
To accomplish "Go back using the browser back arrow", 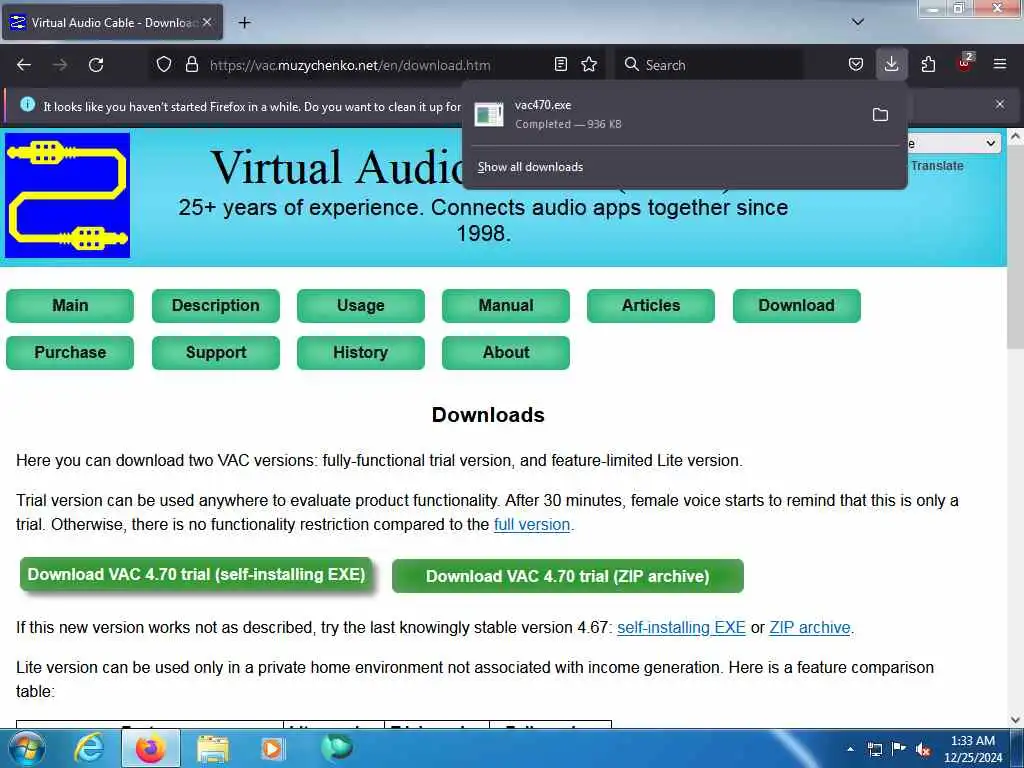I will coord(24,65).
